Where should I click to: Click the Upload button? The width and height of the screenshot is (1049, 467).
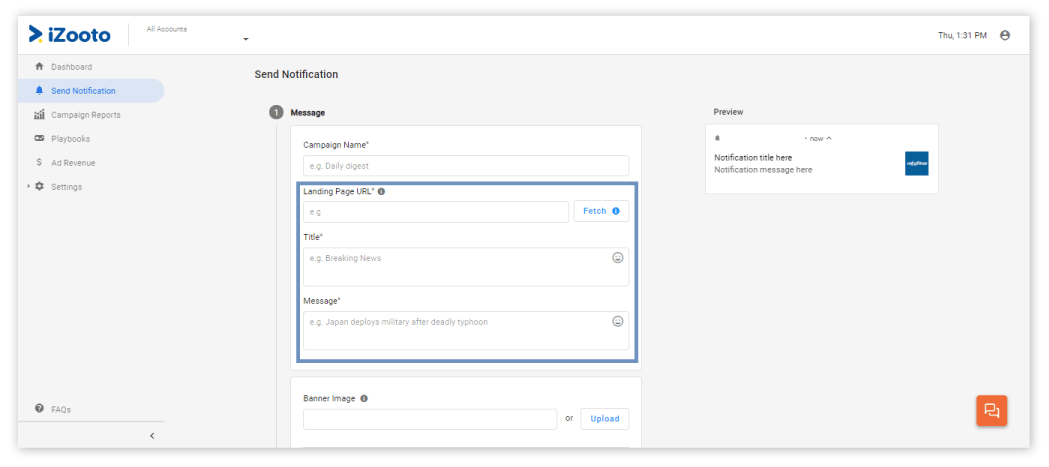click(x=605, y=419)
